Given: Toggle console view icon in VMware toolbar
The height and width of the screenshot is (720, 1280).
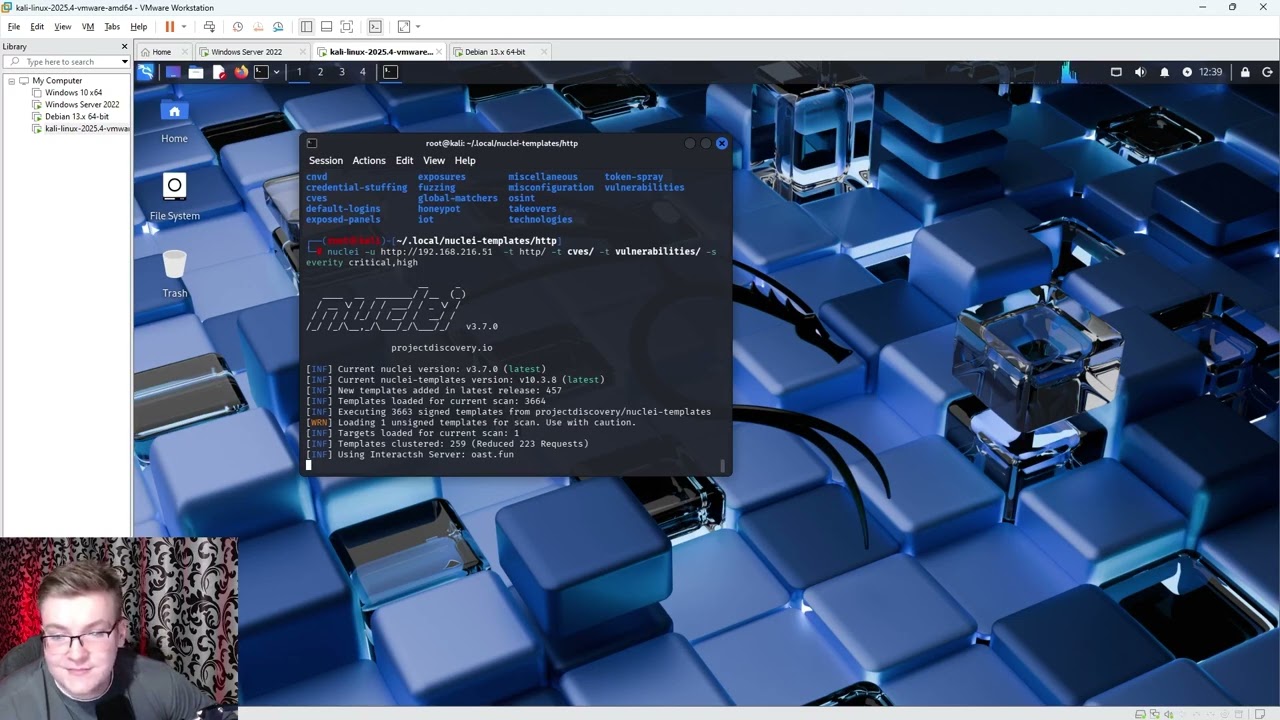Looking at the screenshot, I should click(375, 26).
